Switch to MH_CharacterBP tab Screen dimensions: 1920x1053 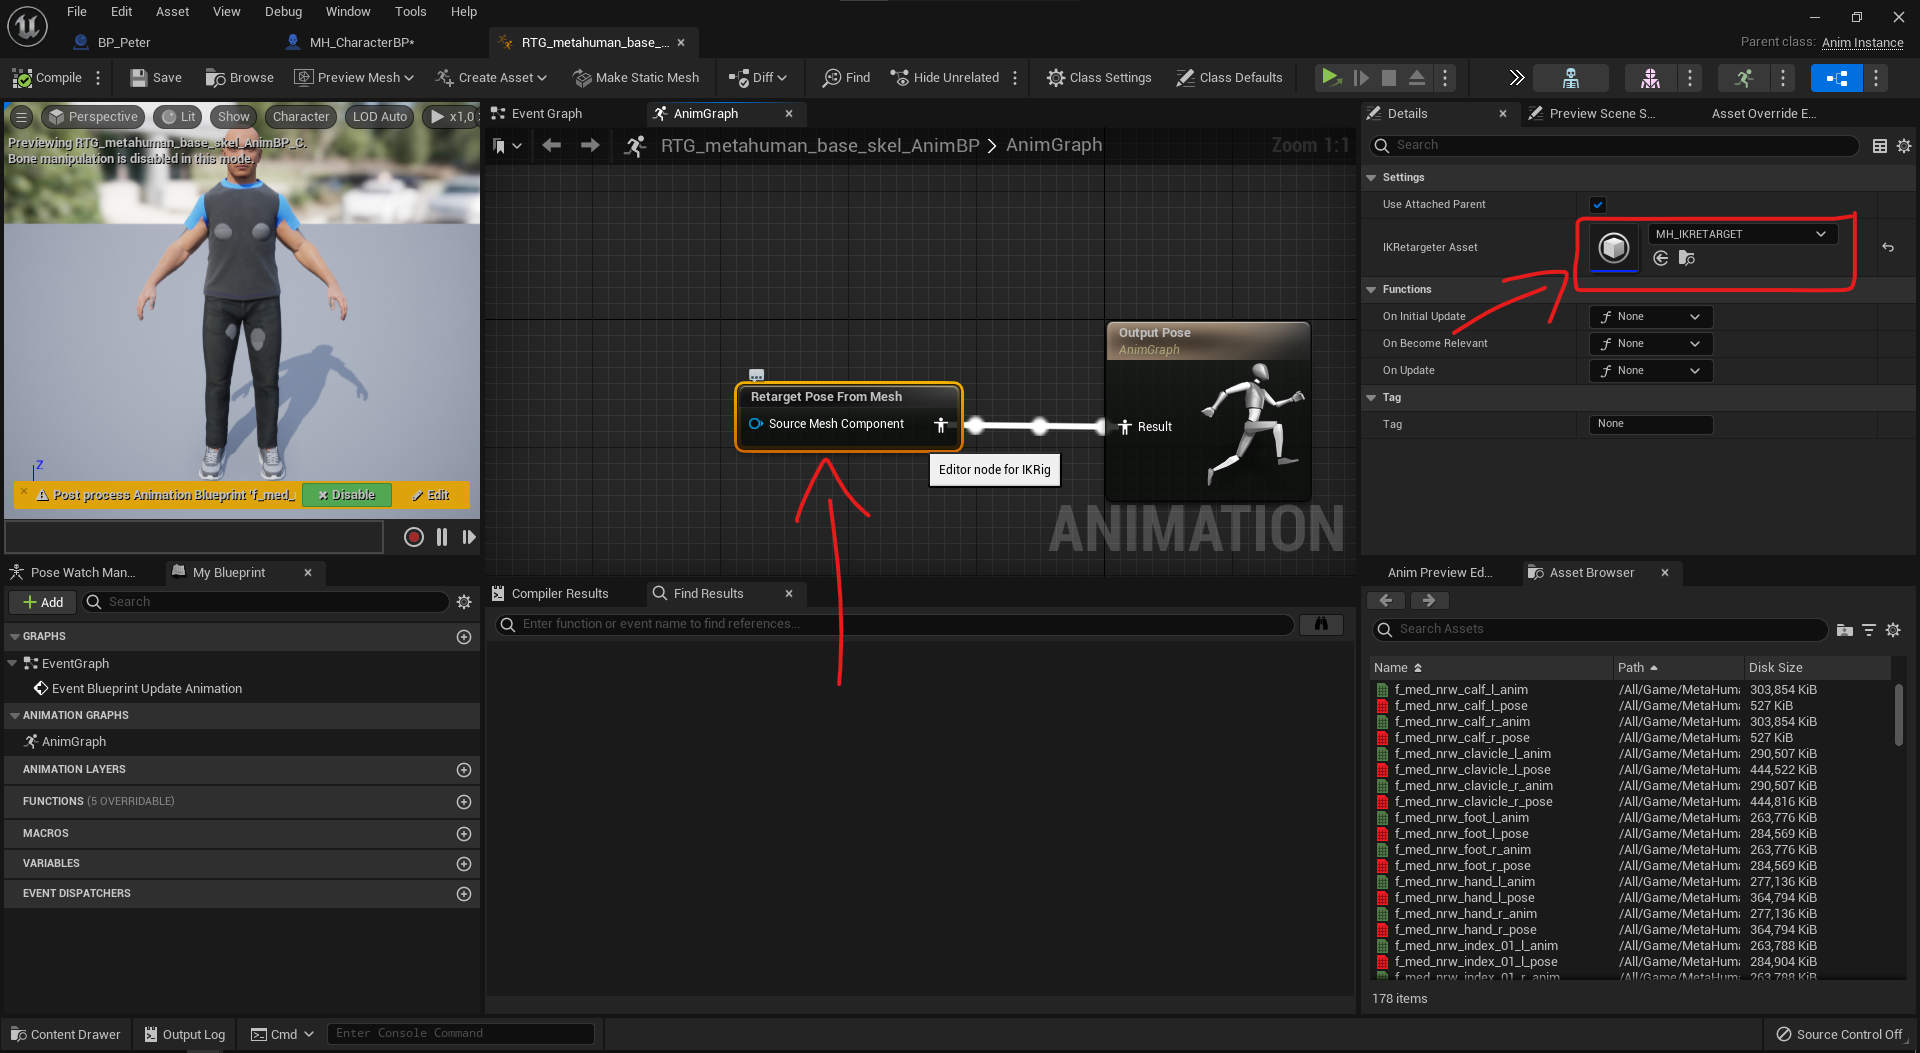click(361, 42)
